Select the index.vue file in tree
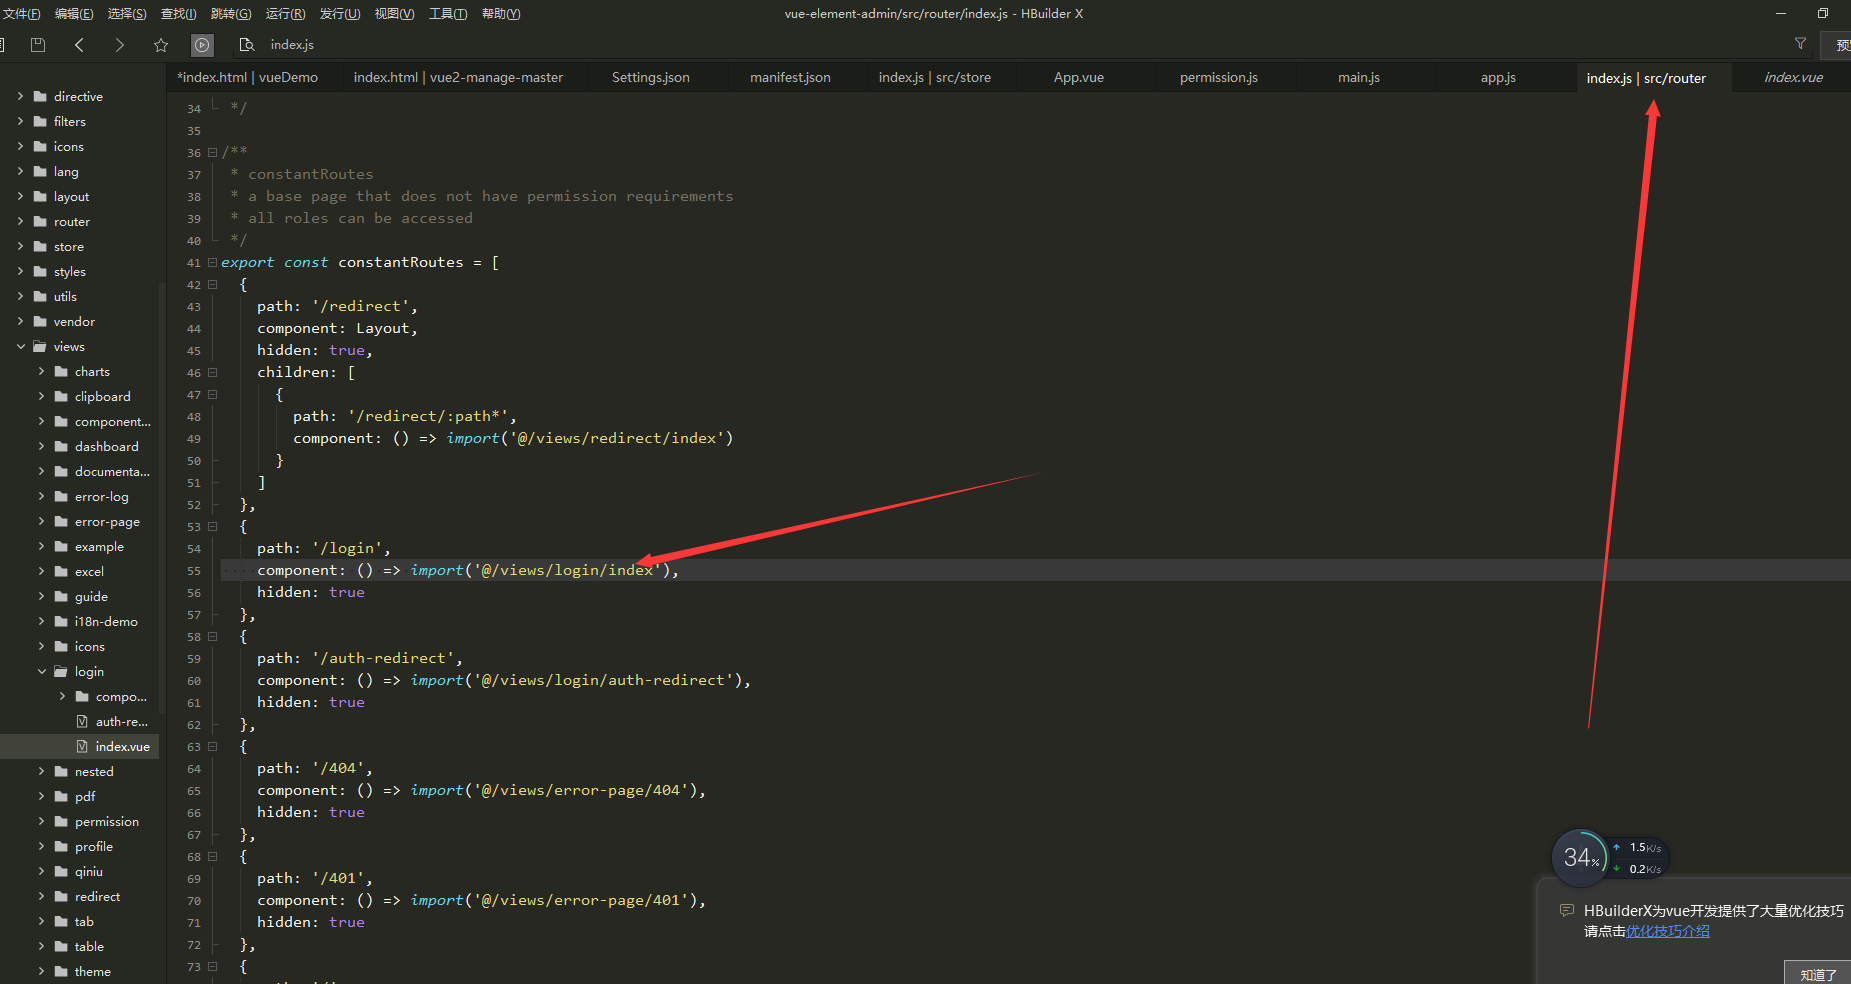The height and width of the screenshot is (984, 1851). click(x=80, y=746)
